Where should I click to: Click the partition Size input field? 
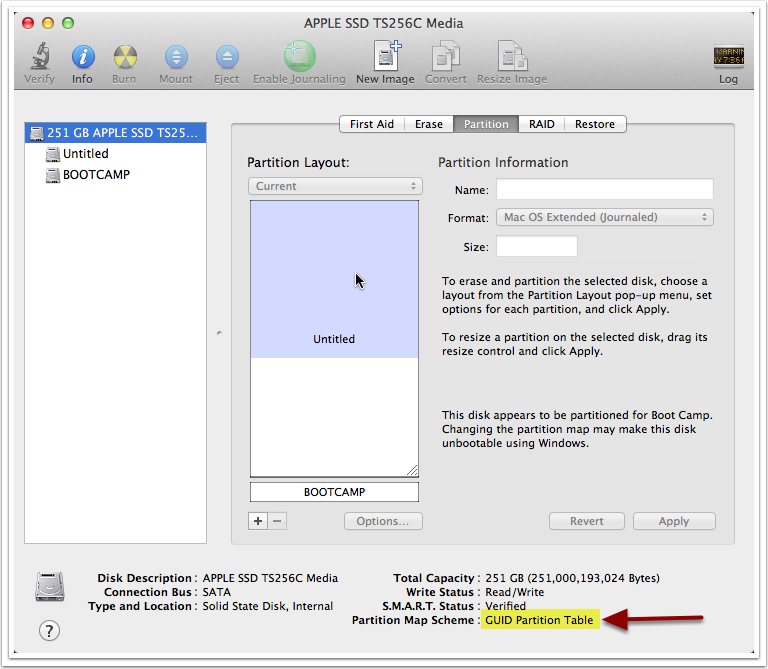[x=537, y=246]
